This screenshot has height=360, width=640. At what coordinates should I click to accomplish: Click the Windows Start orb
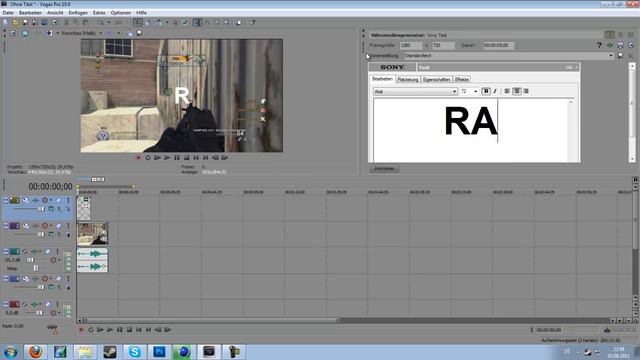pyautogui.click(x=10, y=351)
